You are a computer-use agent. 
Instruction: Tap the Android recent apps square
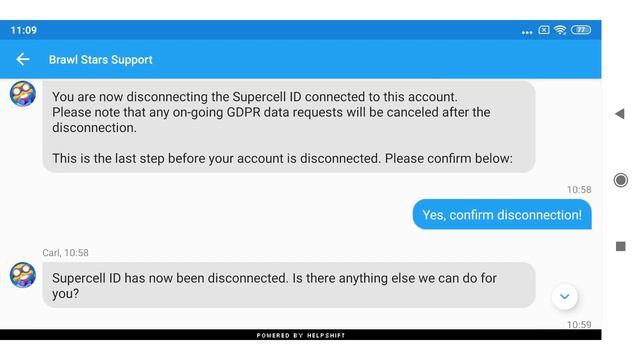click(x=620, y=246)
